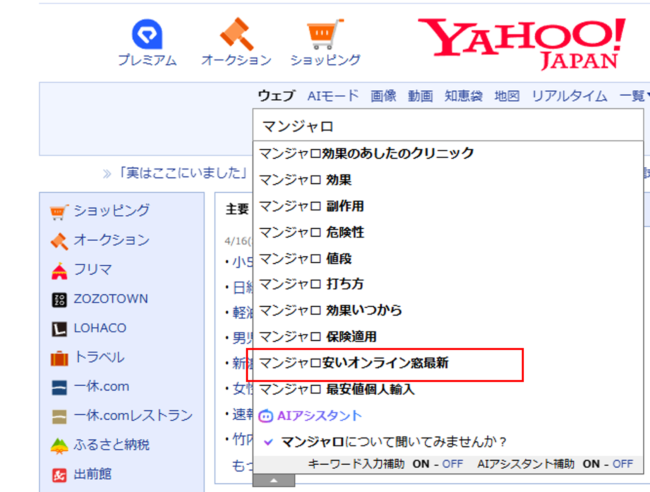
Task: Select suggestion マンジャロ安いオンライン窓最新
Action: click(448, 363)
